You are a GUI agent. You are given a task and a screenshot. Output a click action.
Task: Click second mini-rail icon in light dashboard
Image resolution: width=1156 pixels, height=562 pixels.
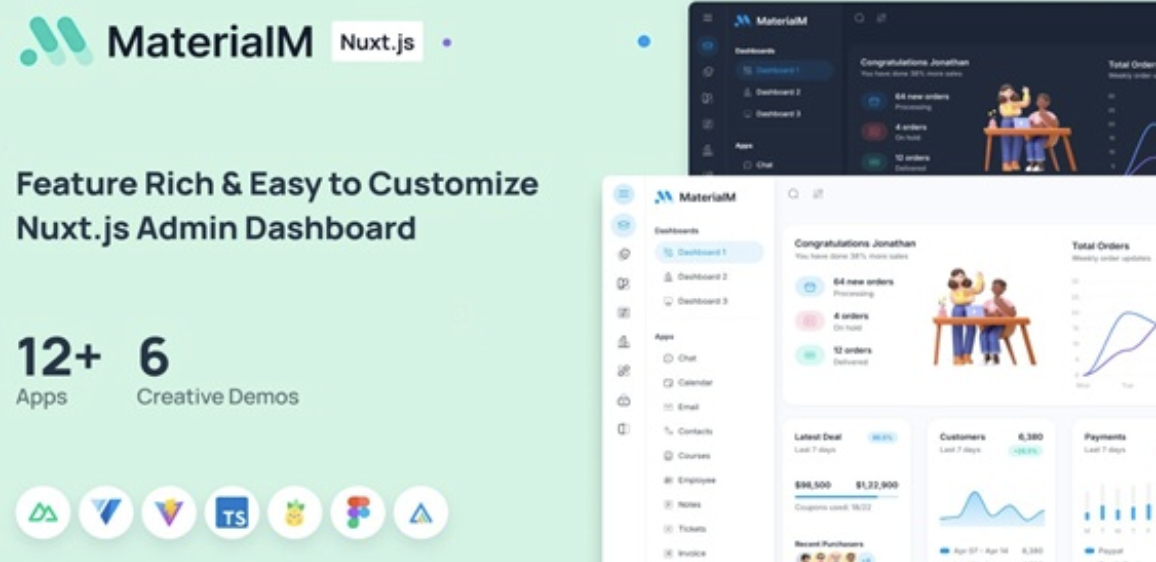[624, 254]
